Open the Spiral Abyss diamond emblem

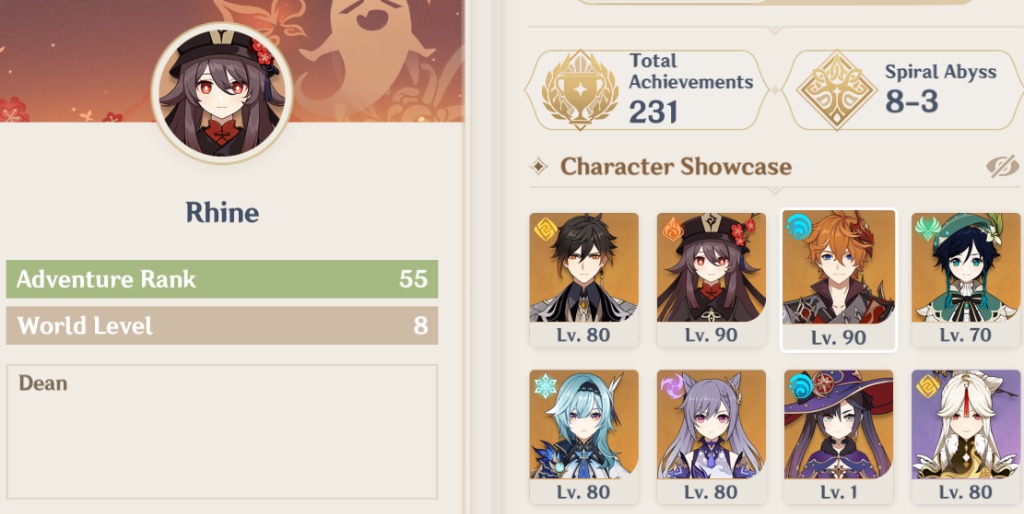coord(837,89)
